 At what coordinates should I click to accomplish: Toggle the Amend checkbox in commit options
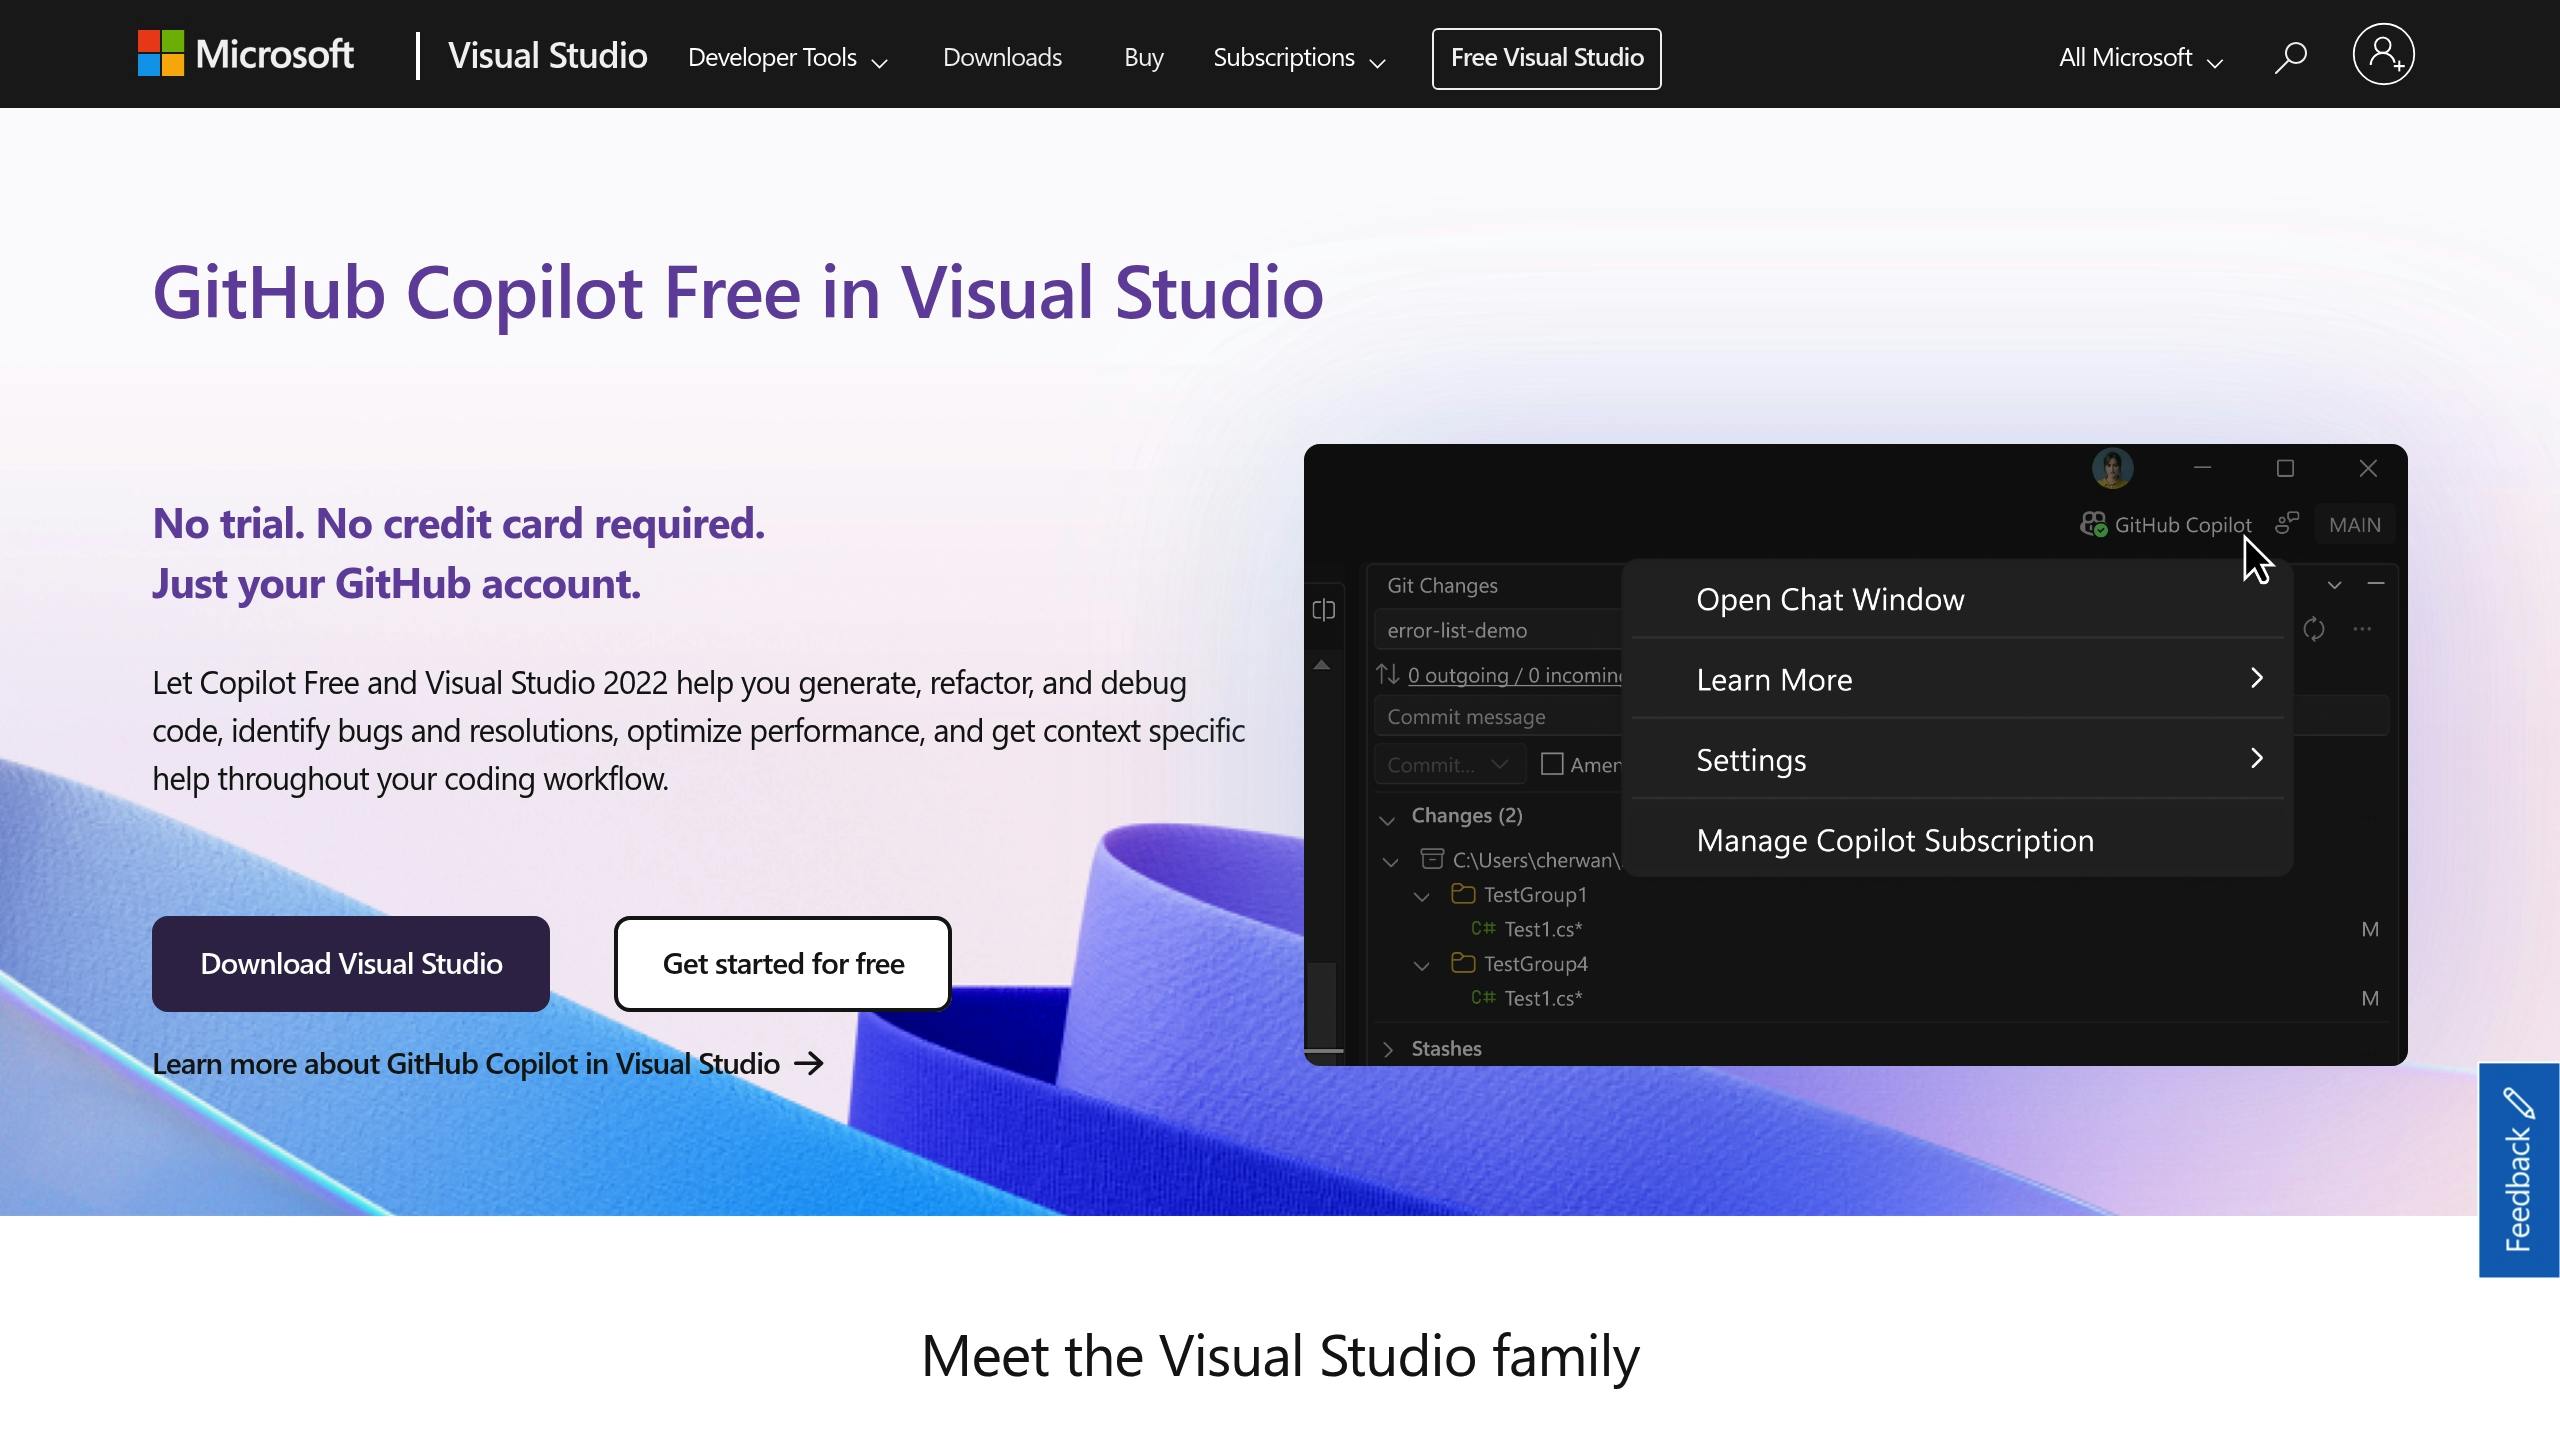pyautogui.click(x=1553, y=763)
